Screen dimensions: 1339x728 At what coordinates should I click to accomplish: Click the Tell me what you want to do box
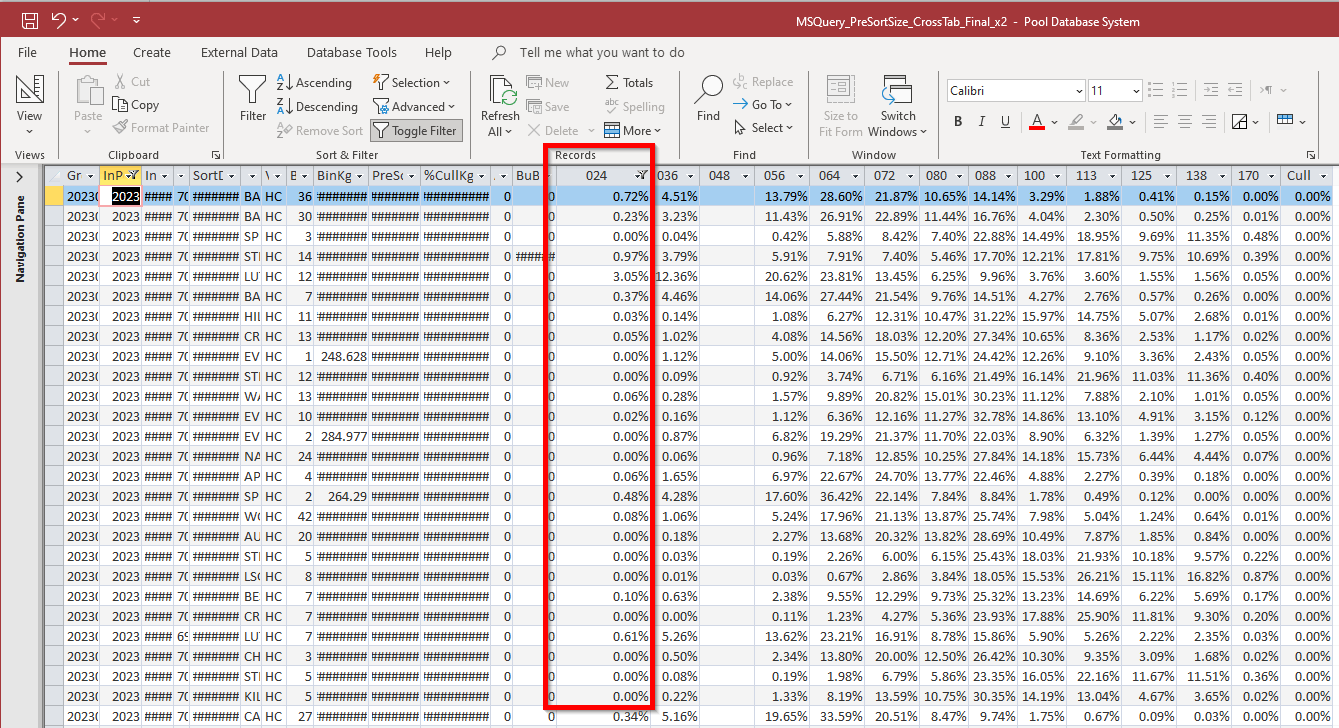pos(602,52)
